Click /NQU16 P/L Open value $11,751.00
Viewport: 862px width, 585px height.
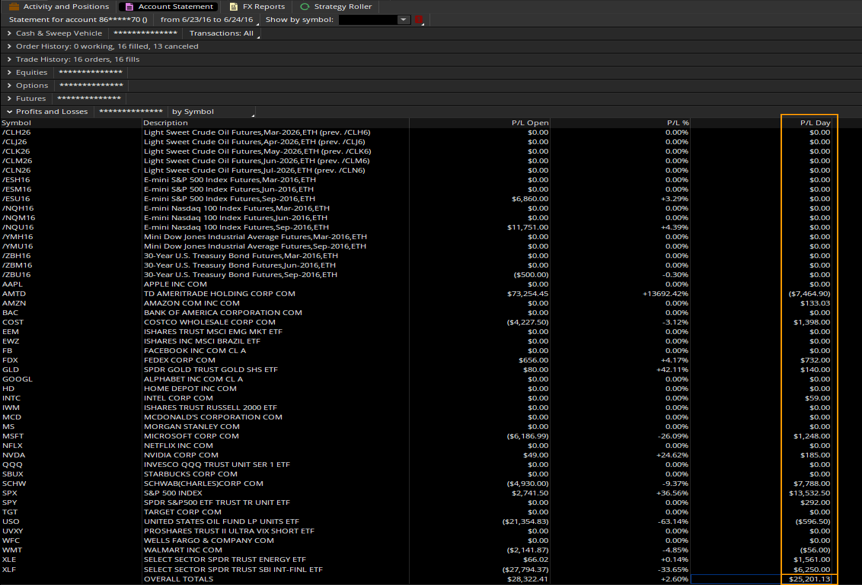point(528,228)
